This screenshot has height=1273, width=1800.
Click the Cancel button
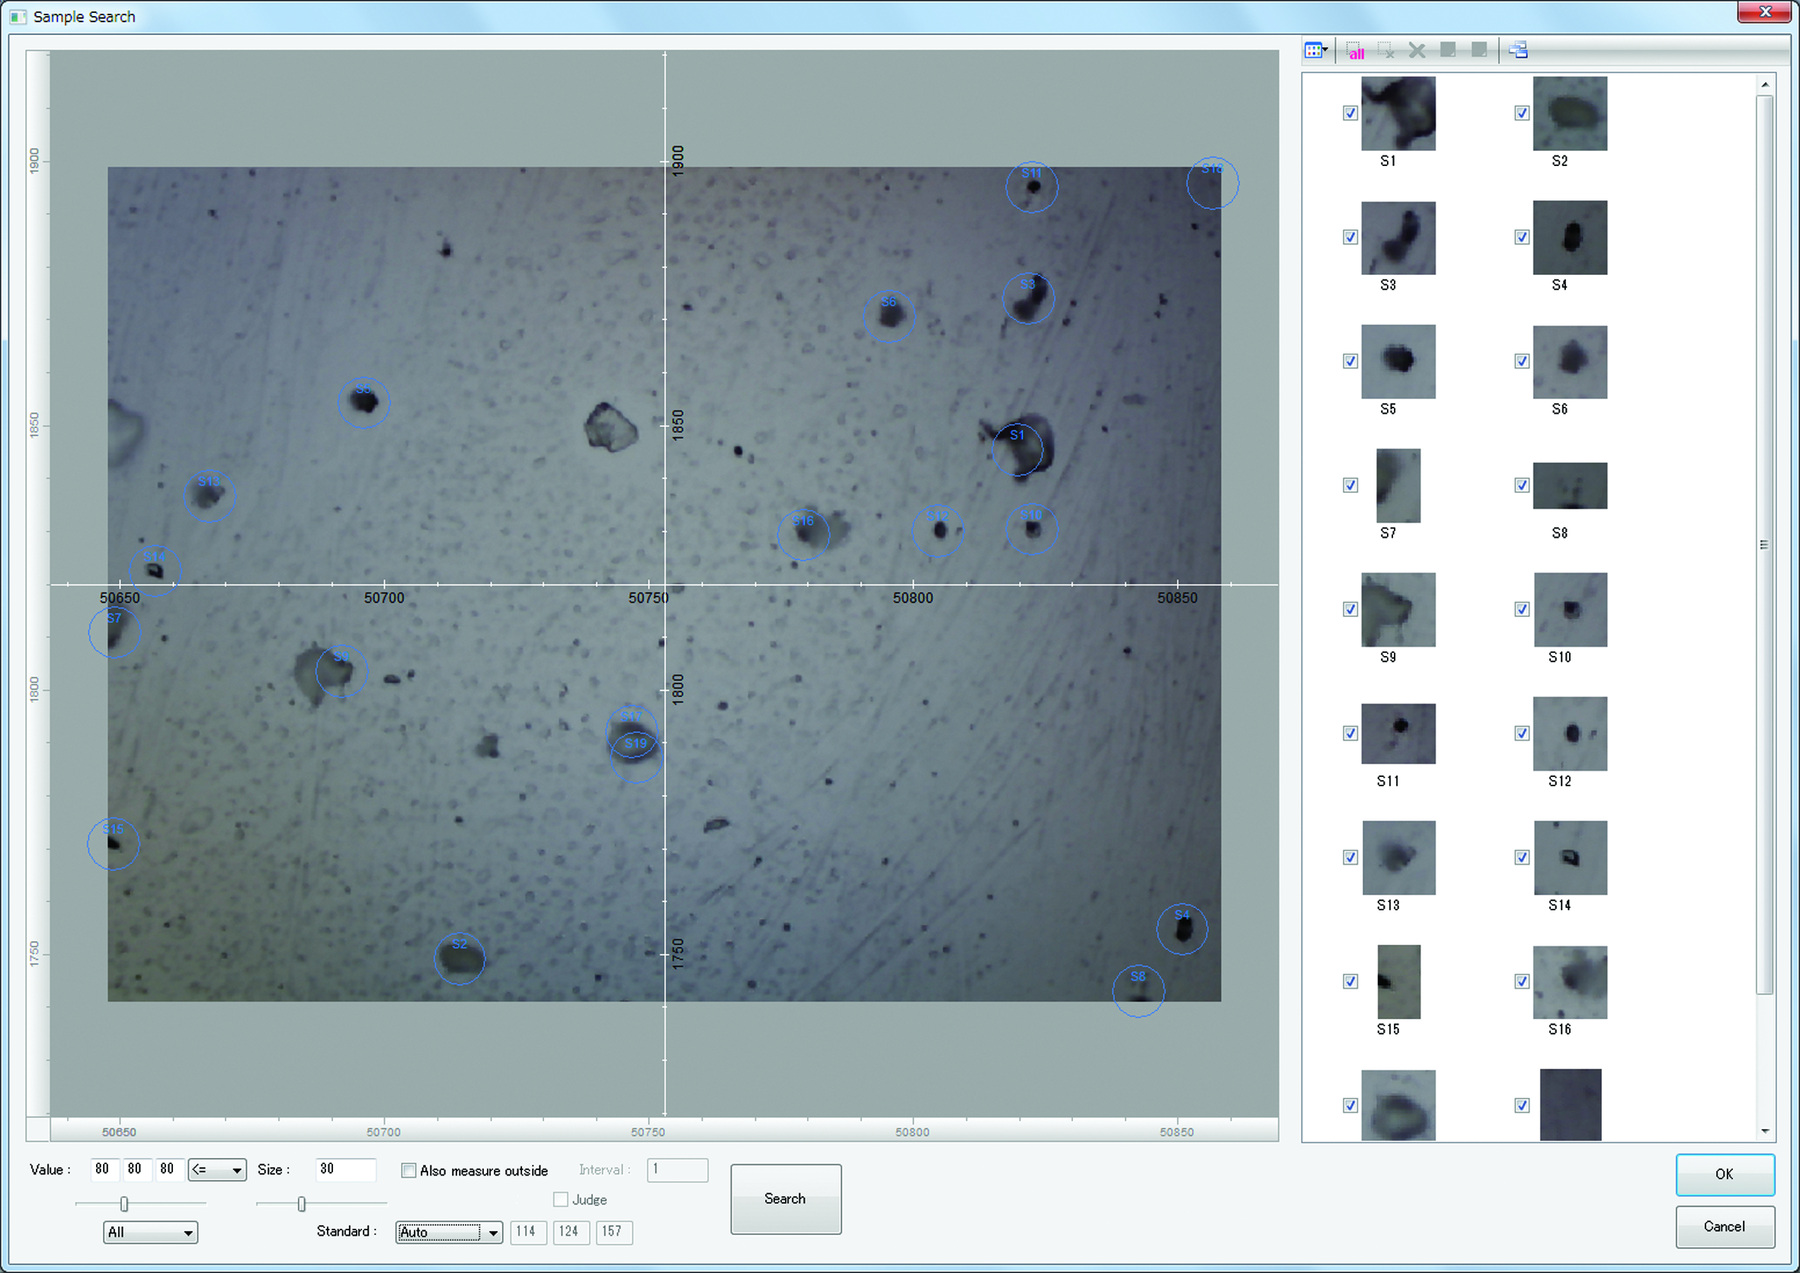point(1725,1226)
